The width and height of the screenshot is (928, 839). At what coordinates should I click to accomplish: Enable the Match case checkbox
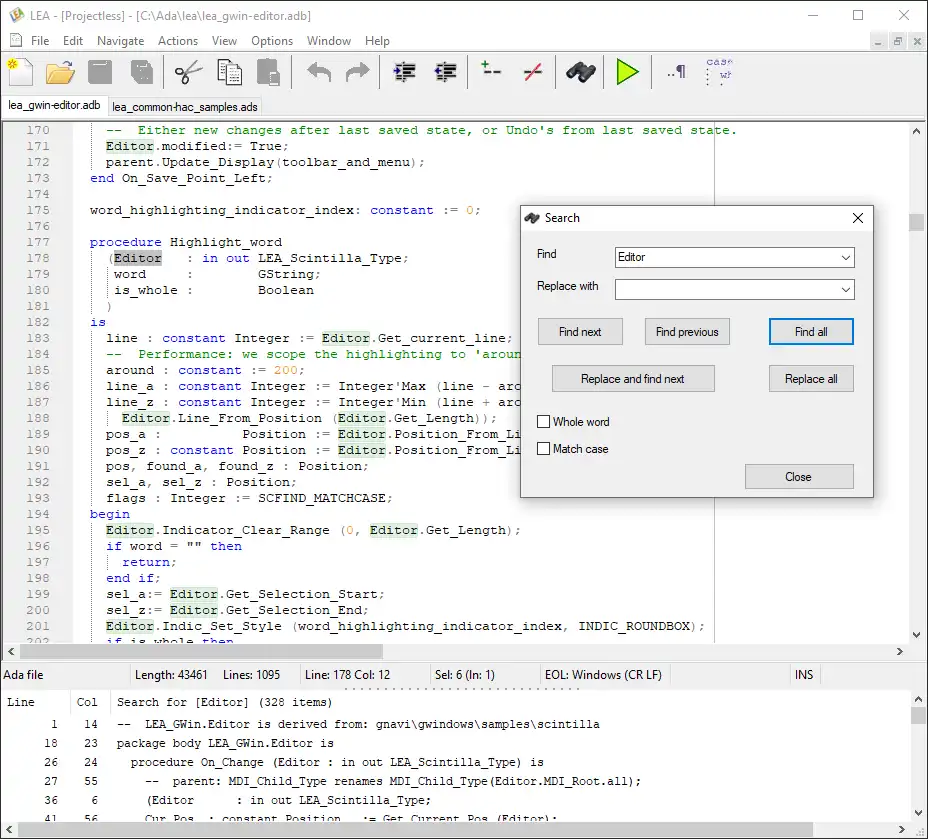click(545, 449)
